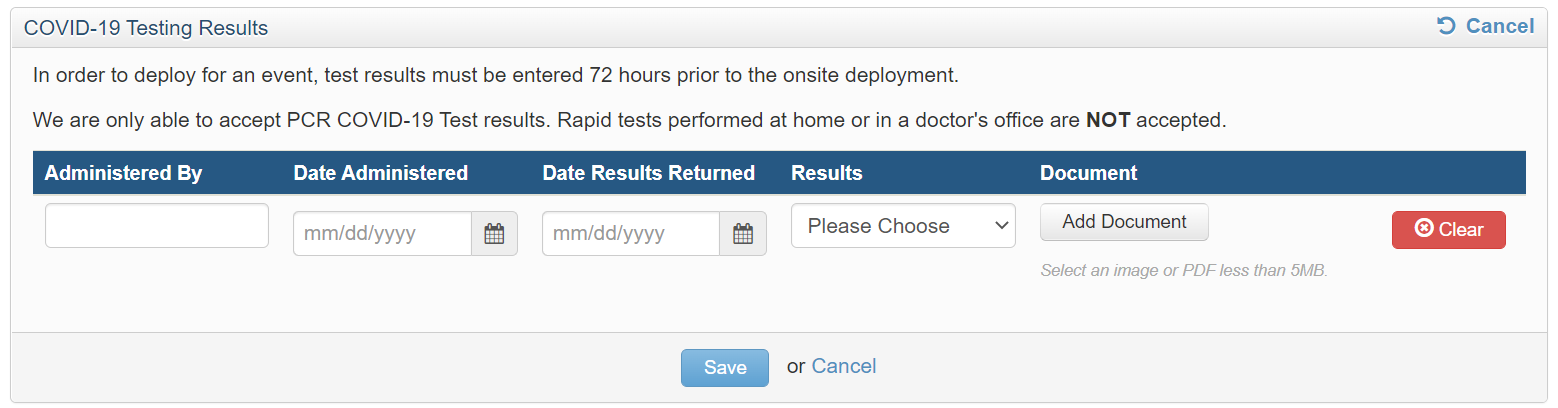Click the Cancel link in panel header
1558x408 pixels.
1499,26
